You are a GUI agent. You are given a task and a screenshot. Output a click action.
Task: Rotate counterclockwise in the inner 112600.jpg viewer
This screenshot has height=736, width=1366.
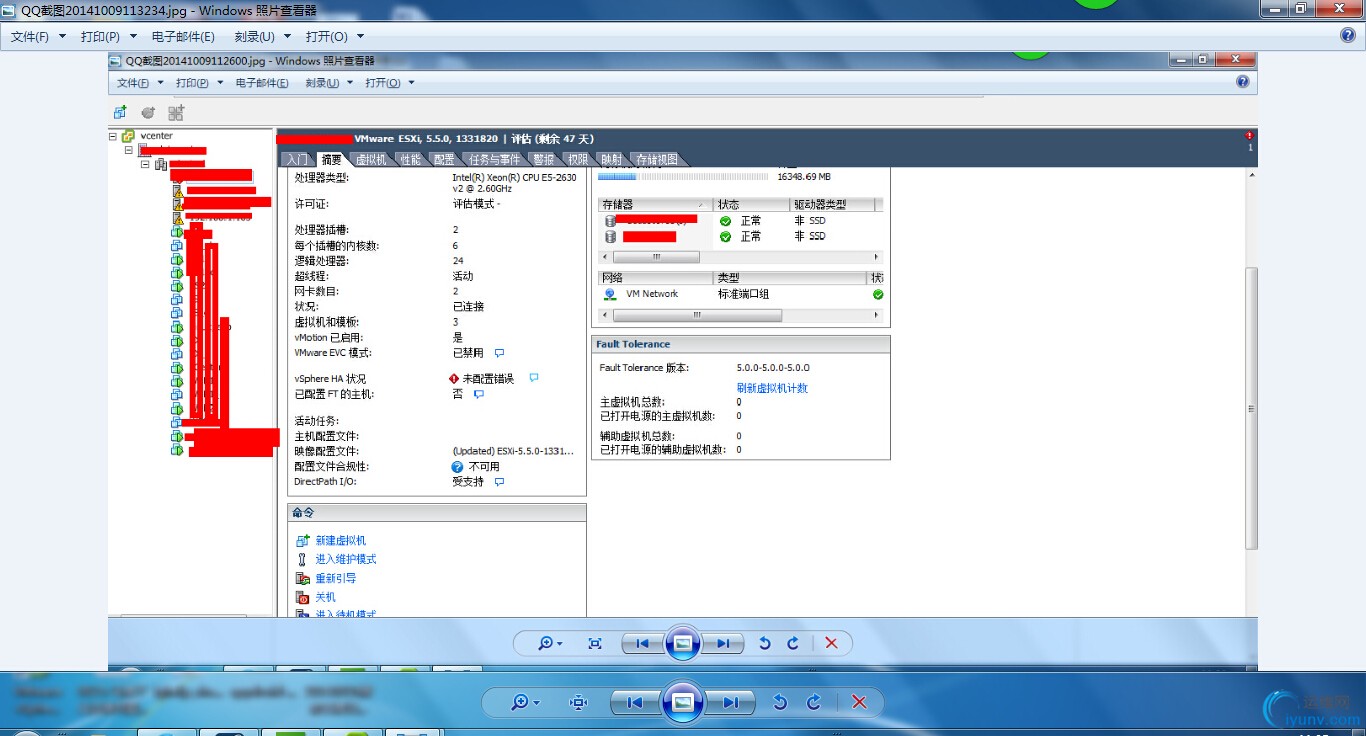click(765, 644)
